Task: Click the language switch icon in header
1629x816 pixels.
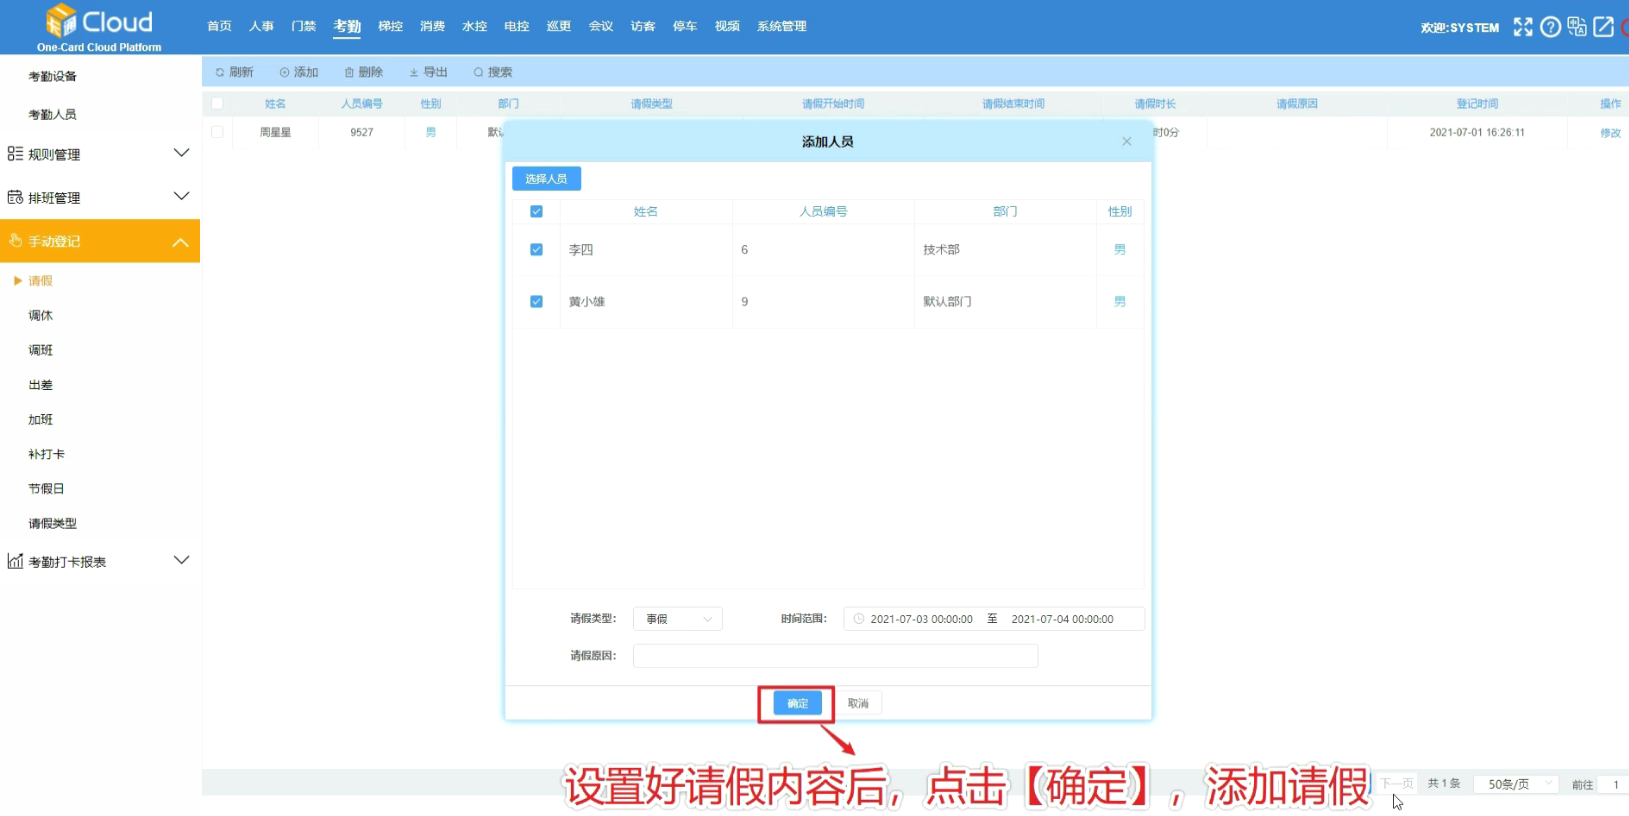Action: click(x=1577, y=27)
